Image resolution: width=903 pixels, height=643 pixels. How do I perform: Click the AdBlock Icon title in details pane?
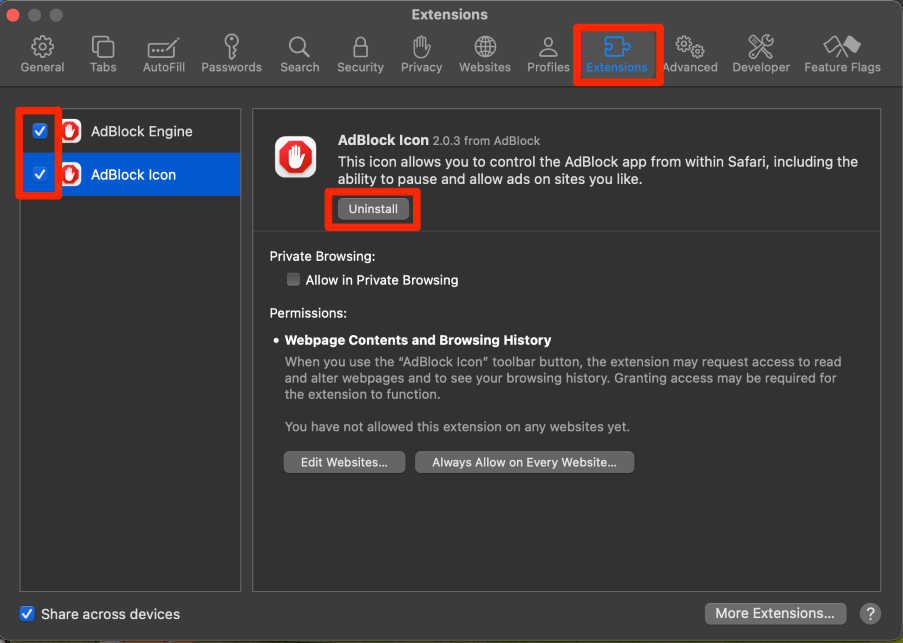click(x=383, y=140)
